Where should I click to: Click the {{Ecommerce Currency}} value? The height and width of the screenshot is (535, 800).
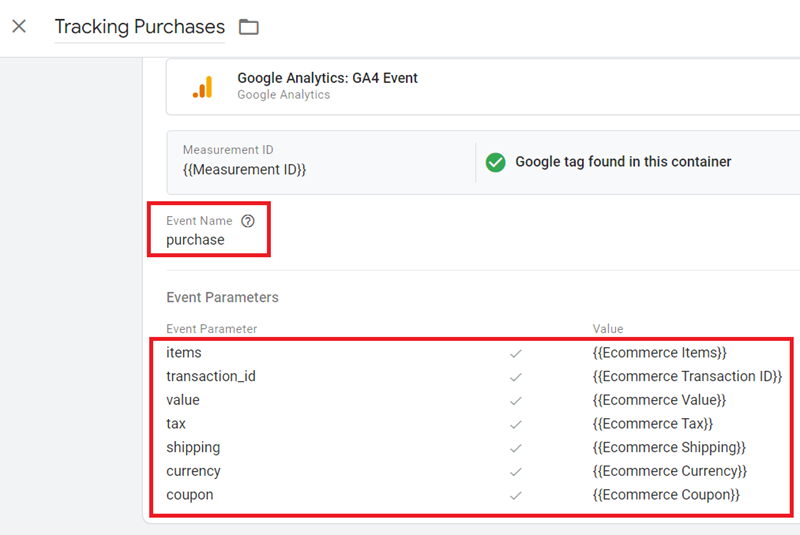click(669, 471)
